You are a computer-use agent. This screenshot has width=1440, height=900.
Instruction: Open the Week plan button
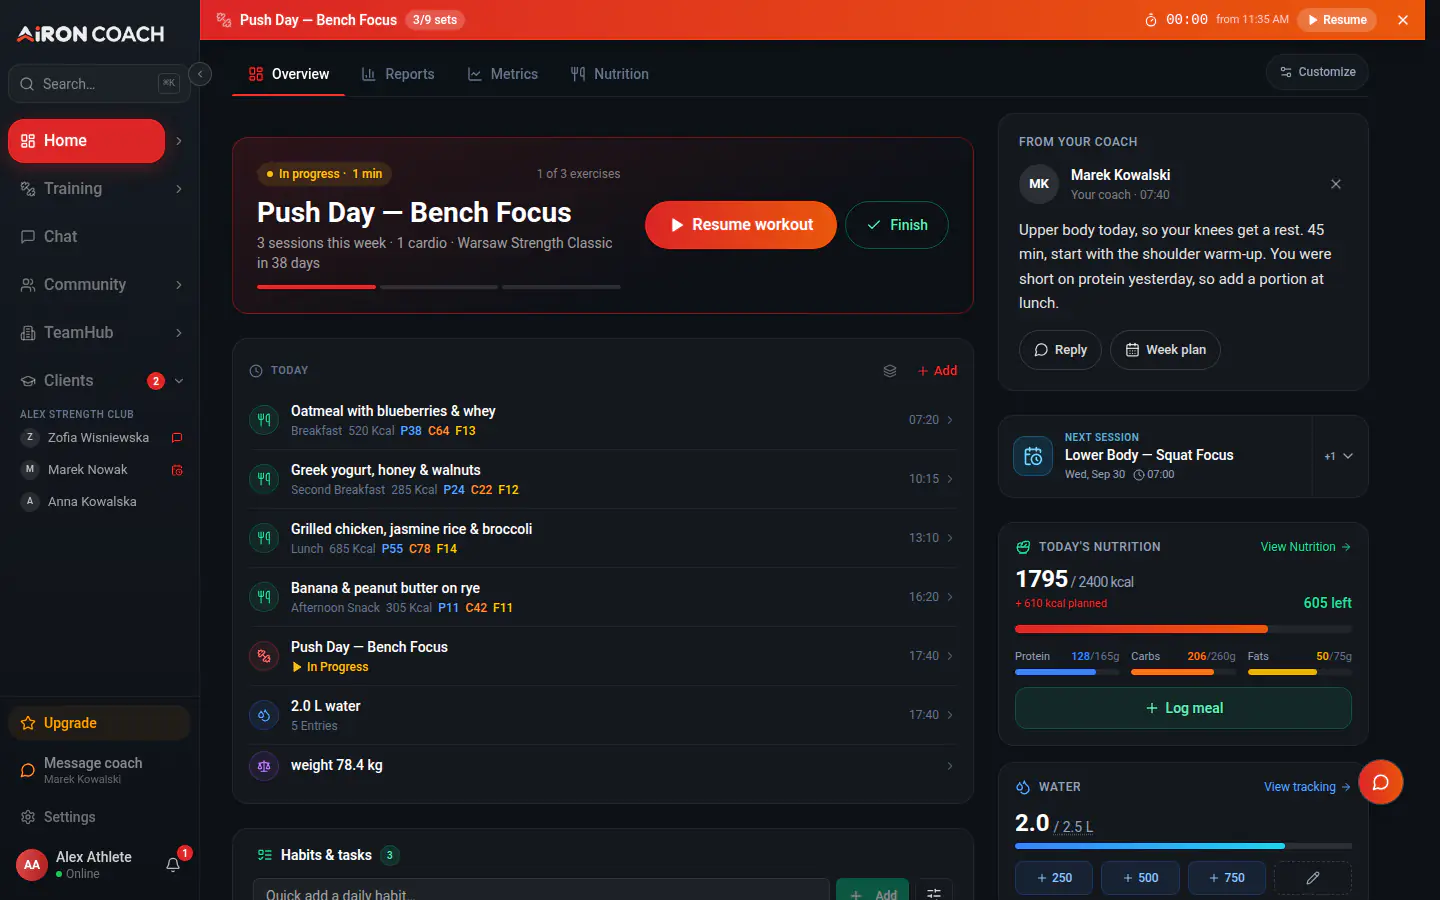pos(1165,350)
